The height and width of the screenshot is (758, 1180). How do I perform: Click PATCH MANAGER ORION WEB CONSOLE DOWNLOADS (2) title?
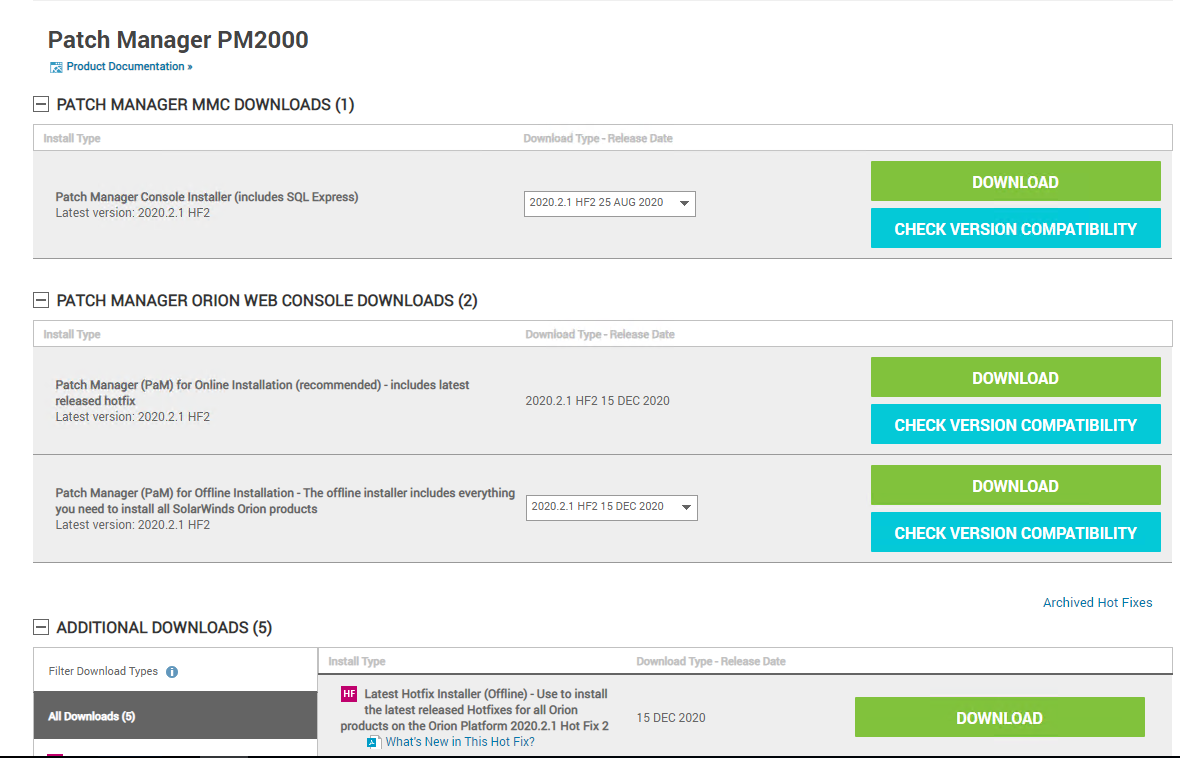267,300
